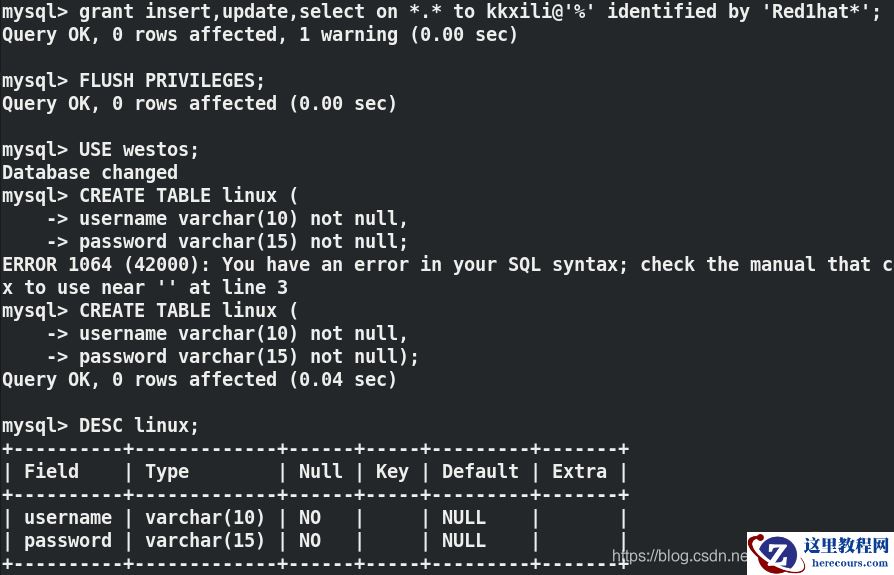Image resolution: width=894 pixels, height=575 pixels.
Task: Click the DESC linux command line
Action: tap(100, 425)
